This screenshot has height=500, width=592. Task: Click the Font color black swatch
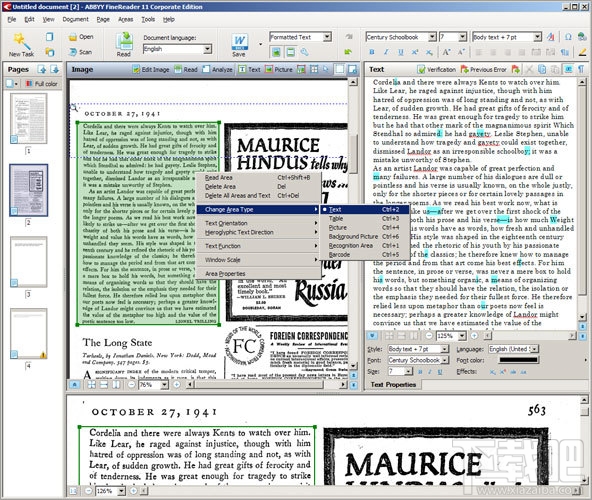pyautogui.click(x=518, y=360)
